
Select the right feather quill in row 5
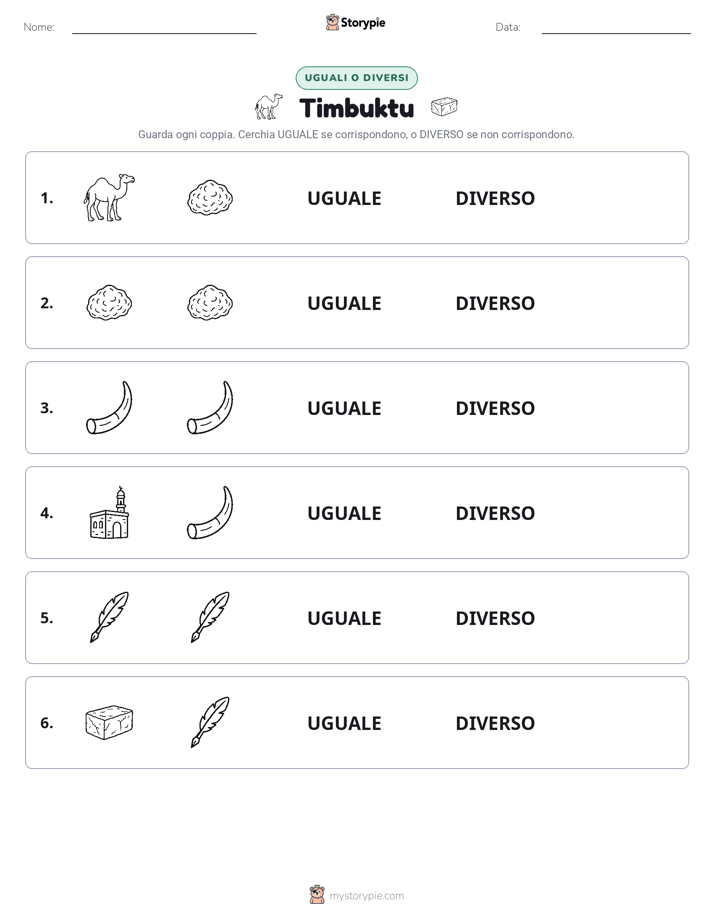point(210,617)
